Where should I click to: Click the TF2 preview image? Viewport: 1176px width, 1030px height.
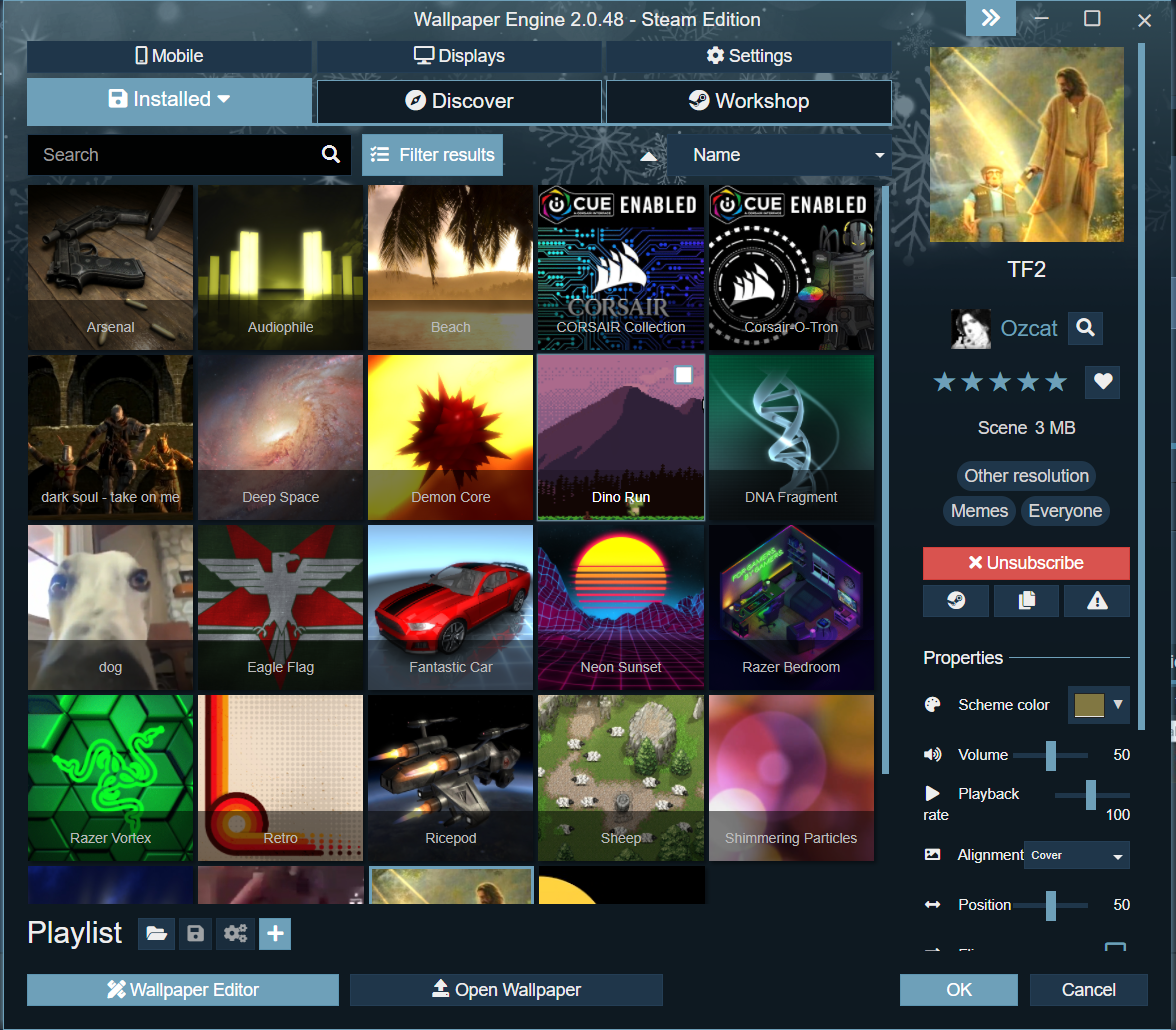[x=1027, y=145]
